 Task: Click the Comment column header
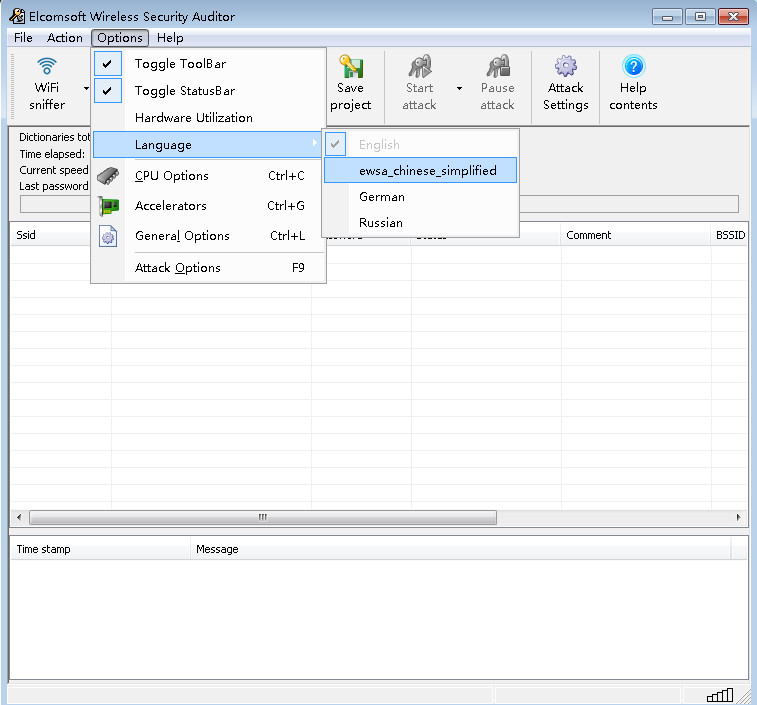click(635, 235)
